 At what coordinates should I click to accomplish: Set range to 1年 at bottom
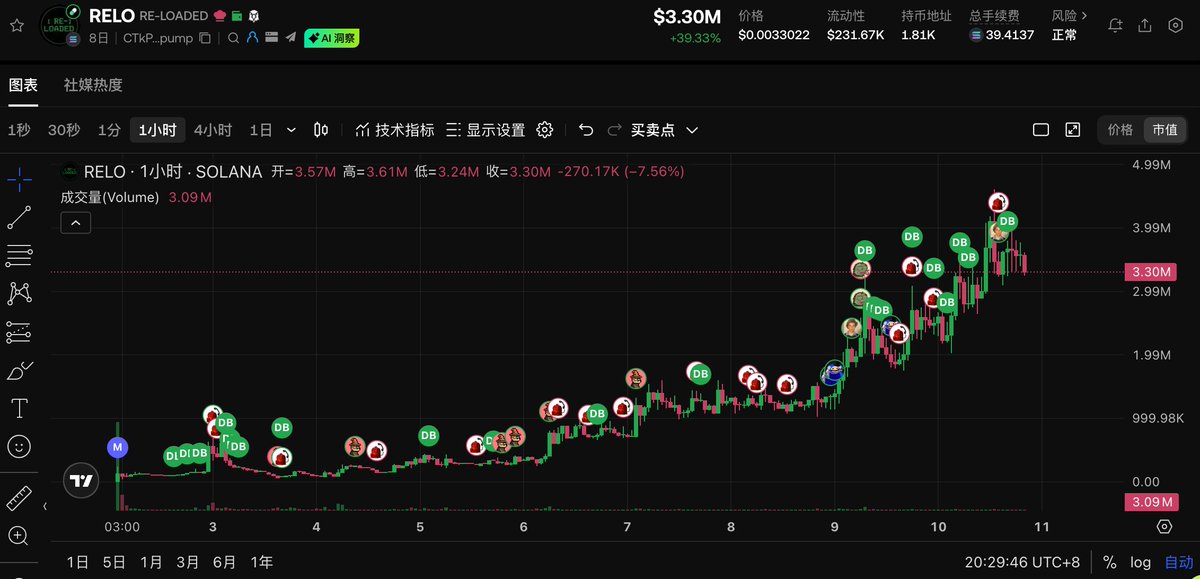pos(261,562)
